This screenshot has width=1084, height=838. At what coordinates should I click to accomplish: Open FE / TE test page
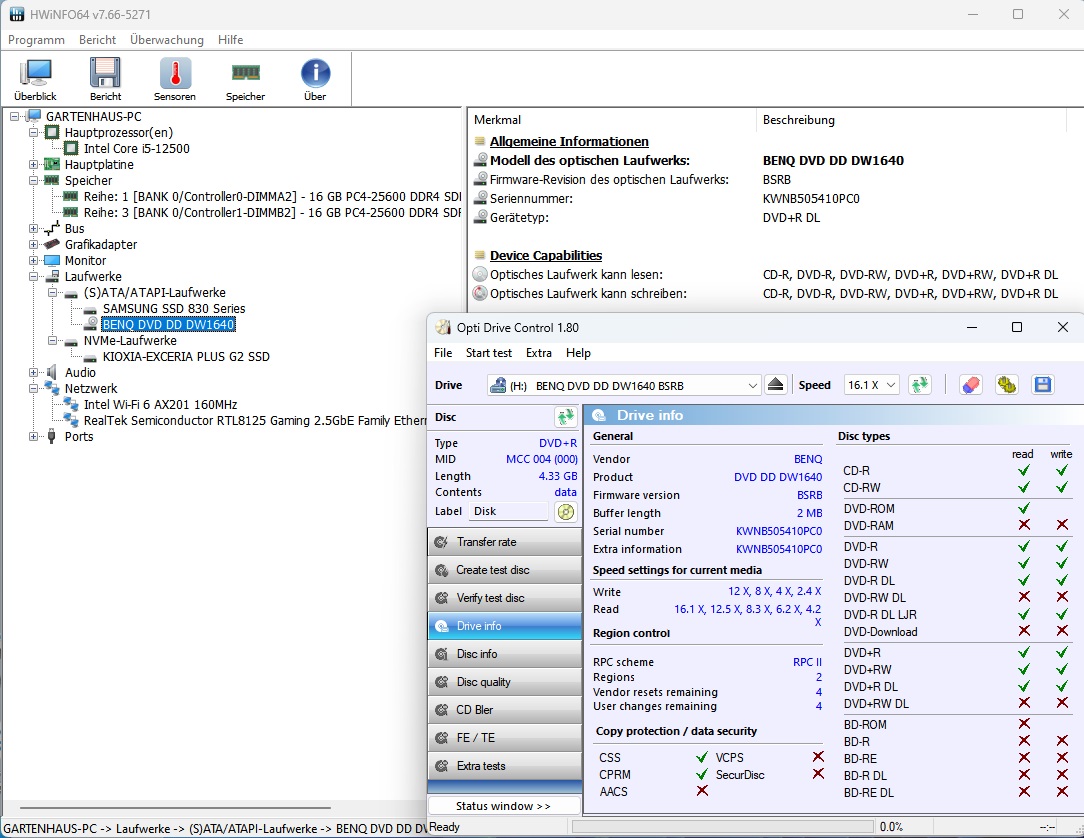coord(505,738)
